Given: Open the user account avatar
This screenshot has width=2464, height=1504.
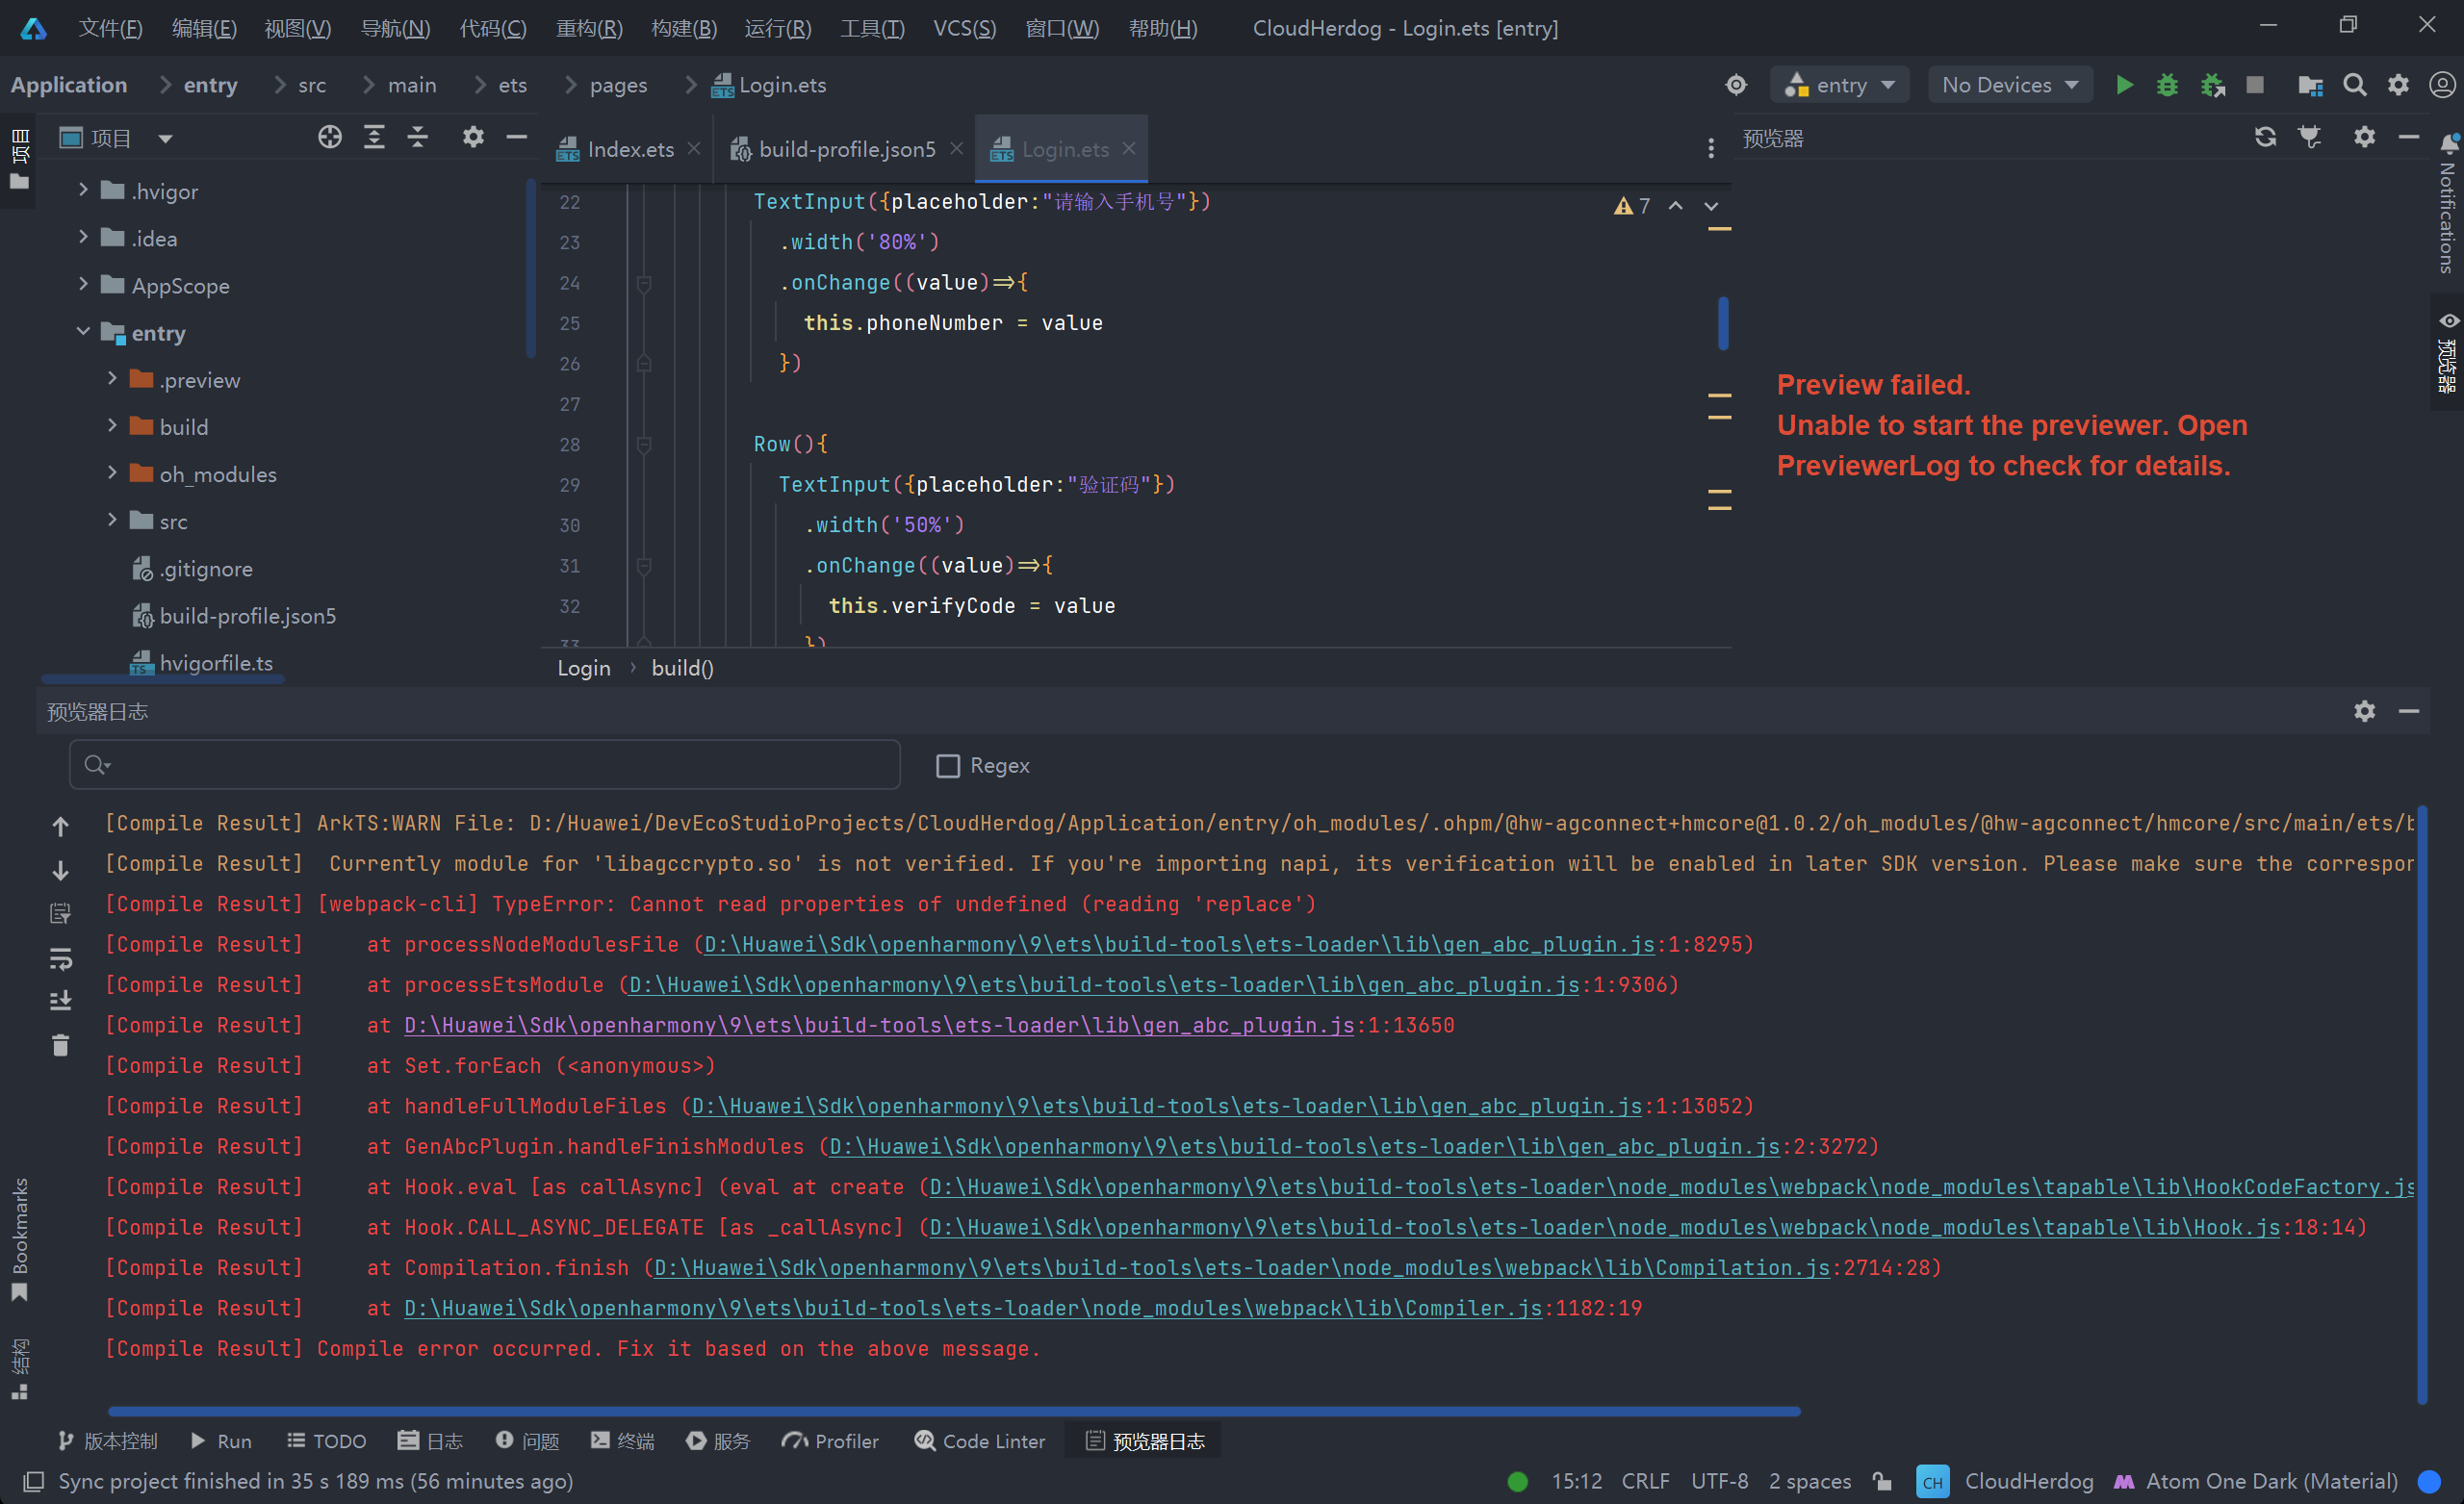Looking at the screenshot, I should pyautogui.click(x=2442, y=85).
